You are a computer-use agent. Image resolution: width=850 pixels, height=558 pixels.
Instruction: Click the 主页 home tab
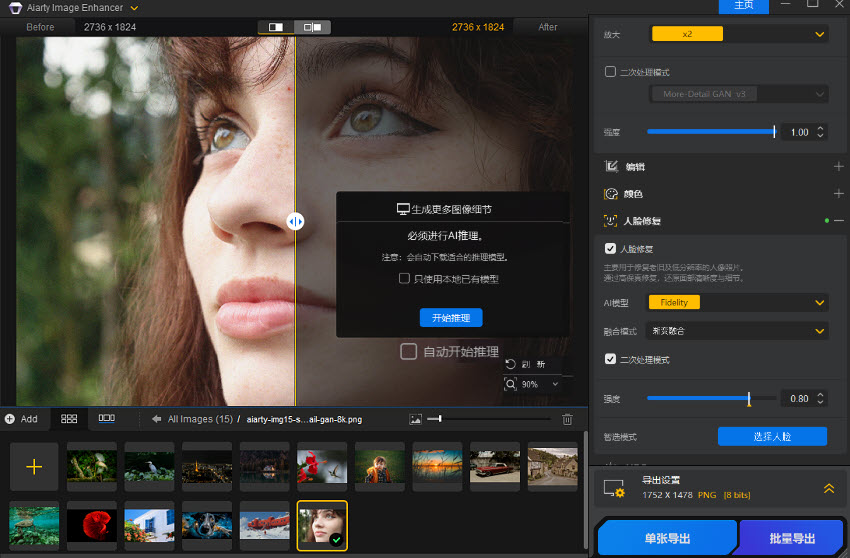744,5
